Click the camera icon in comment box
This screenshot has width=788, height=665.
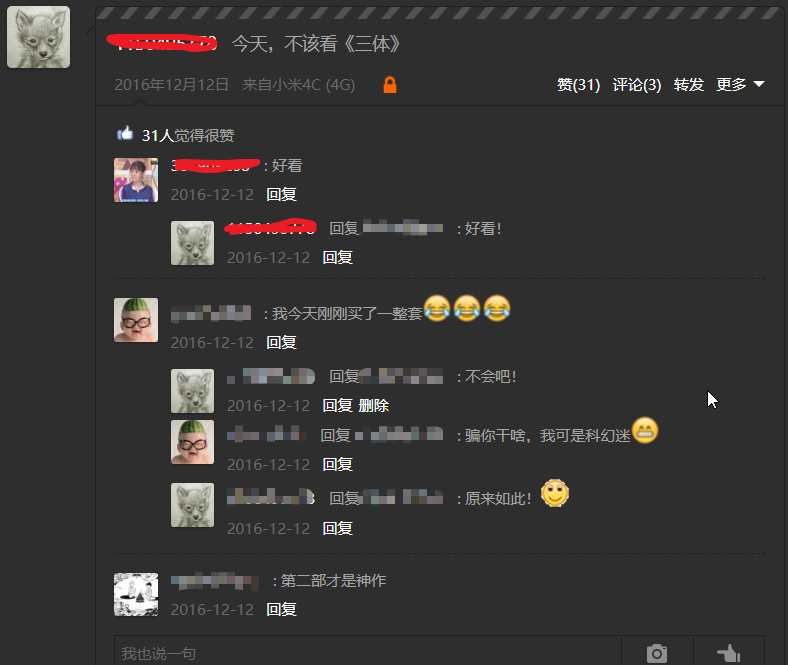[657, 653]
